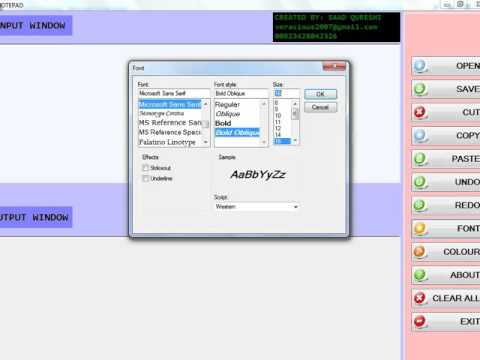Select font size 11
This screenshot has width=480, height=360.
(x=278, y=122)
